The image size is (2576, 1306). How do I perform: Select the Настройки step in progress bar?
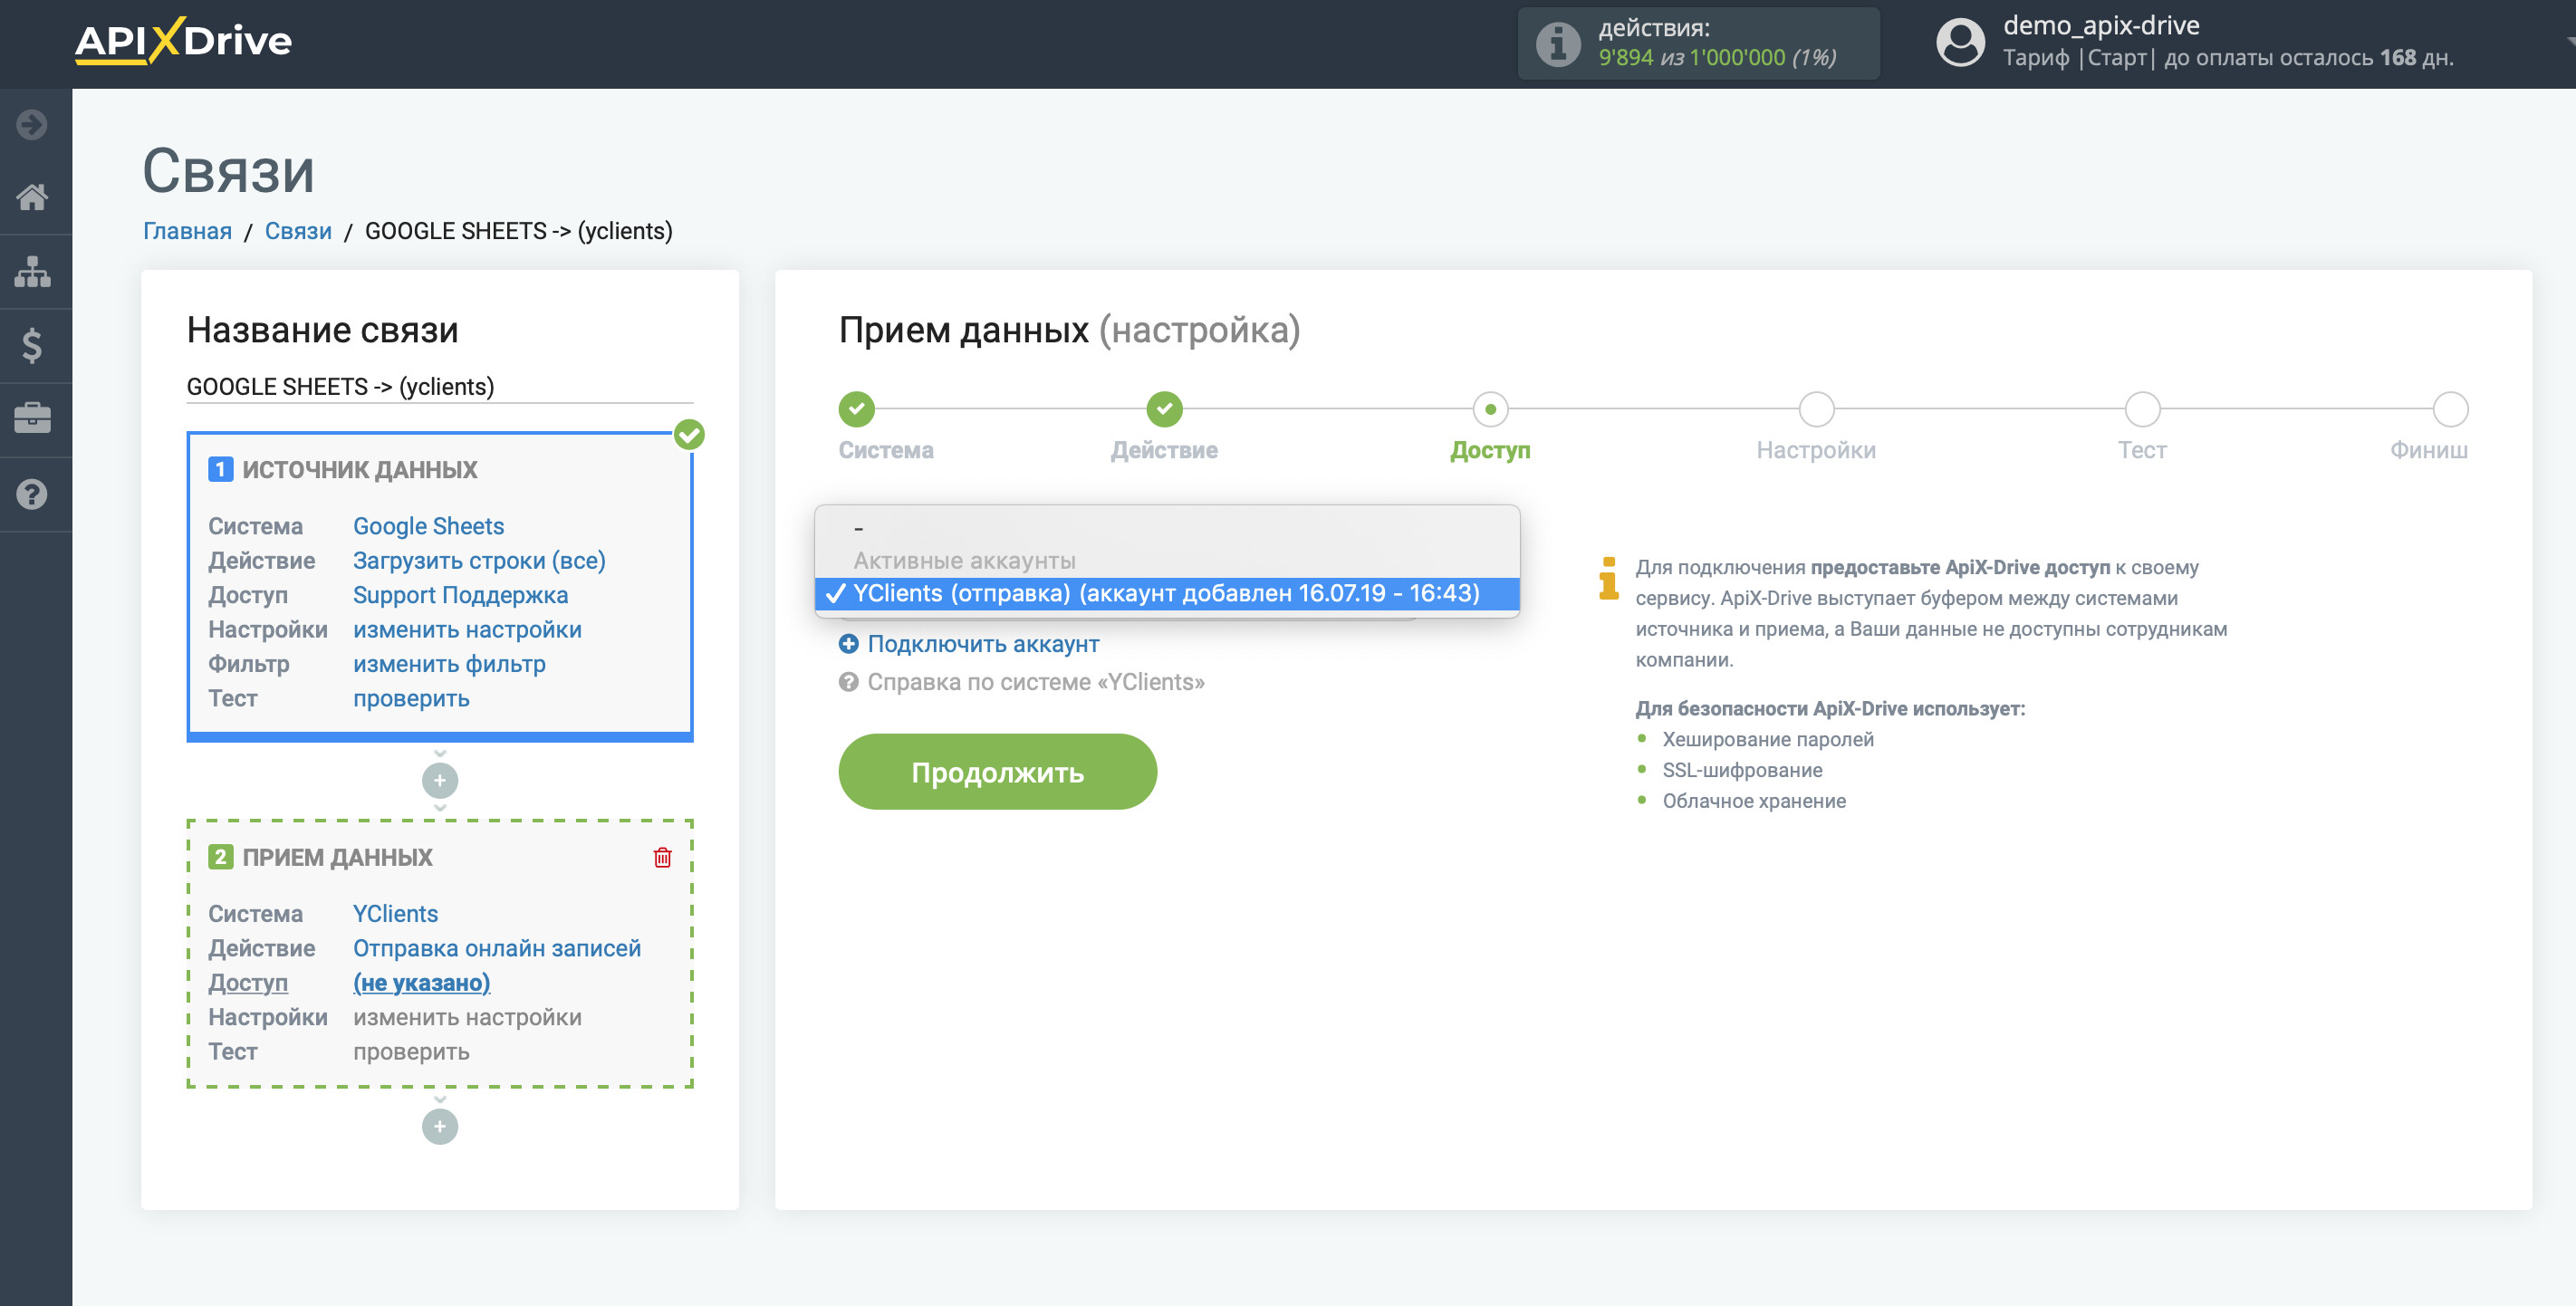(x=1816, y=409)
